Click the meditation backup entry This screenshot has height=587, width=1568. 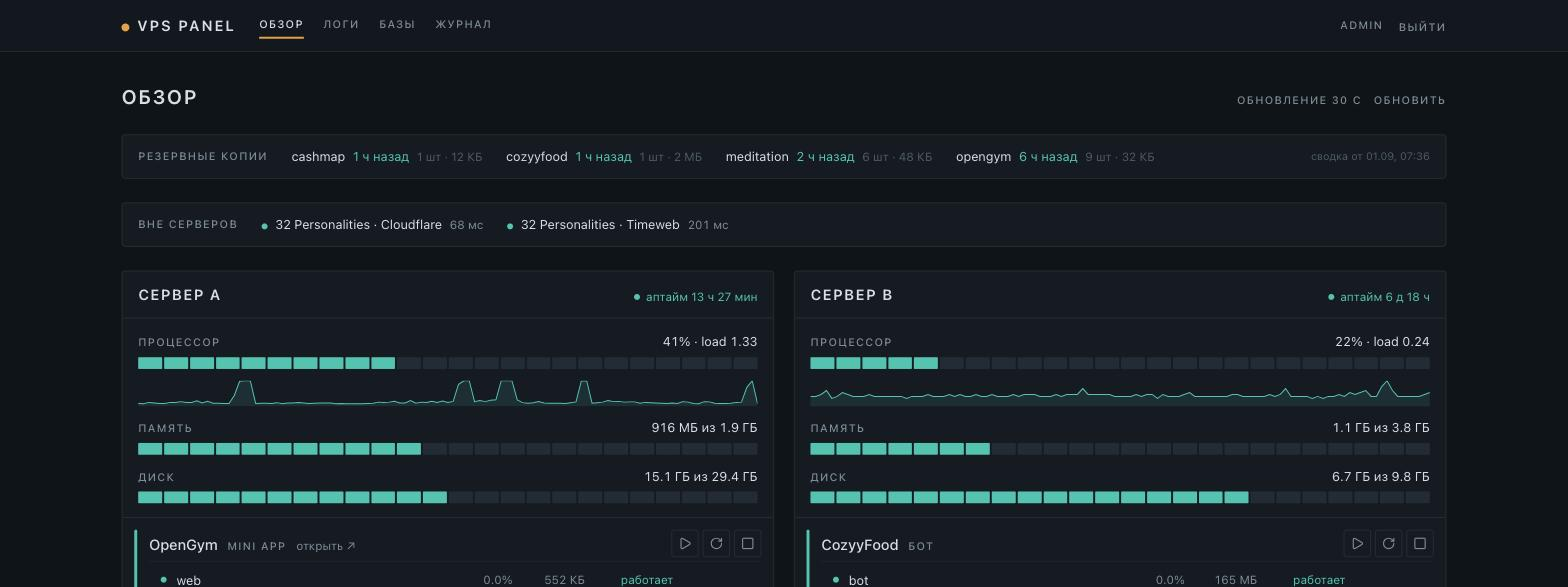pos(829,157)
